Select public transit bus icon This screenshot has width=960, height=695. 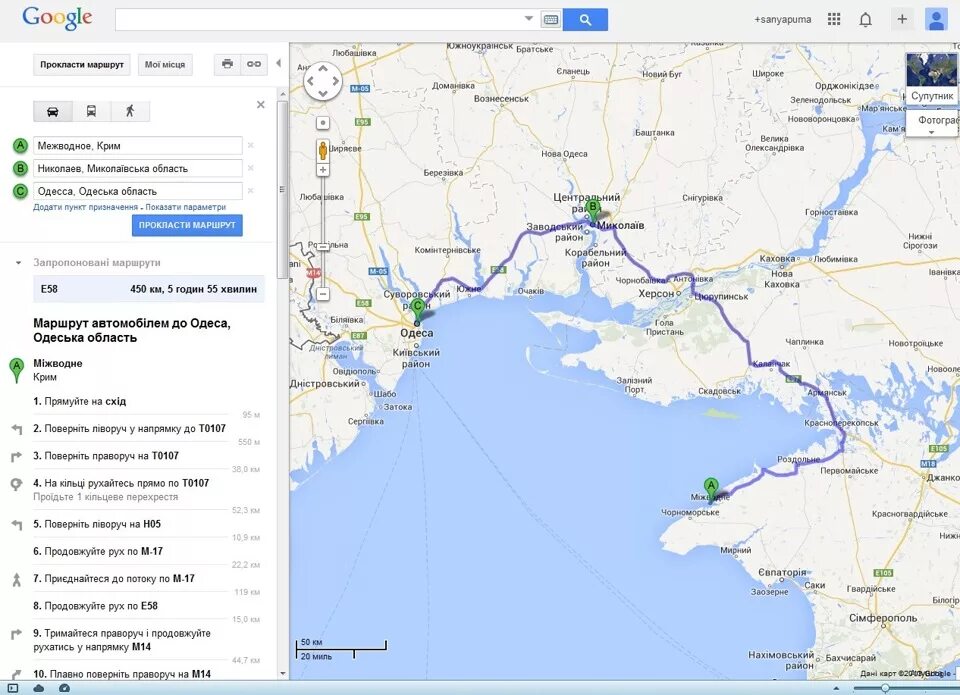click(x=91, y=111)
